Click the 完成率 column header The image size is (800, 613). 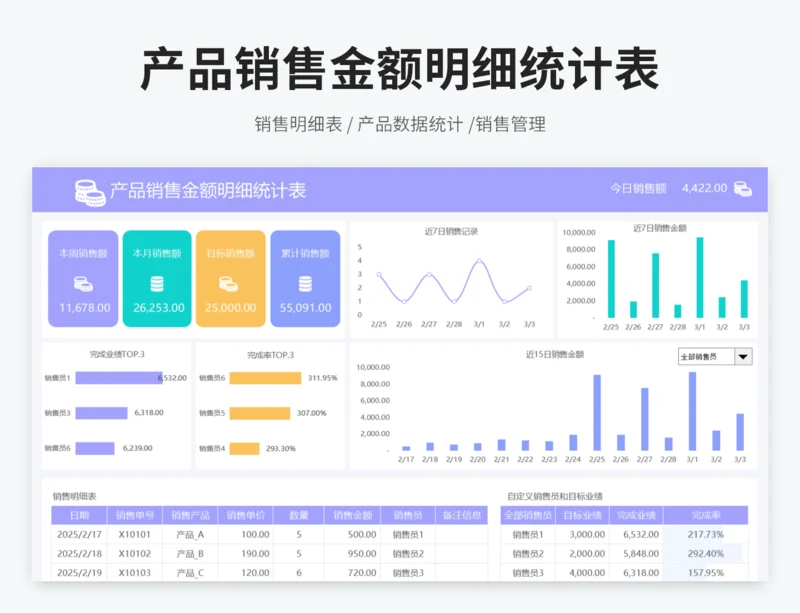pos(706,515)
